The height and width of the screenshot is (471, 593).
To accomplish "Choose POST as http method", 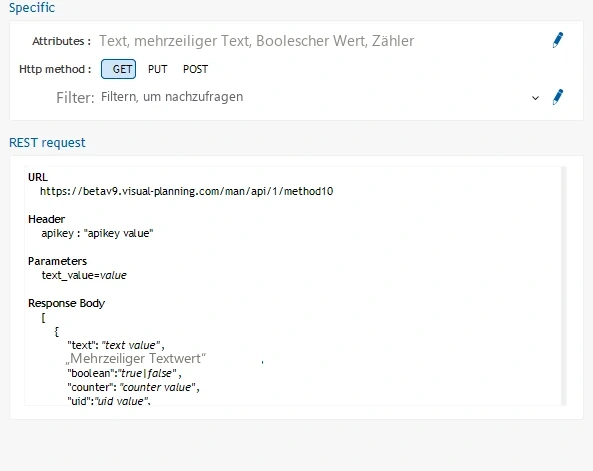I will pos(195,69).
